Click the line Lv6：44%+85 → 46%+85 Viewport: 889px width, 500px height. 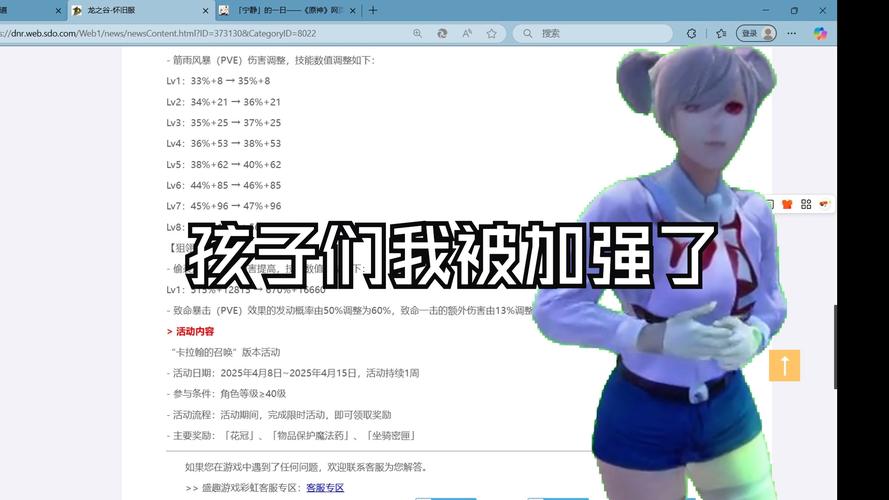point(223,185)
